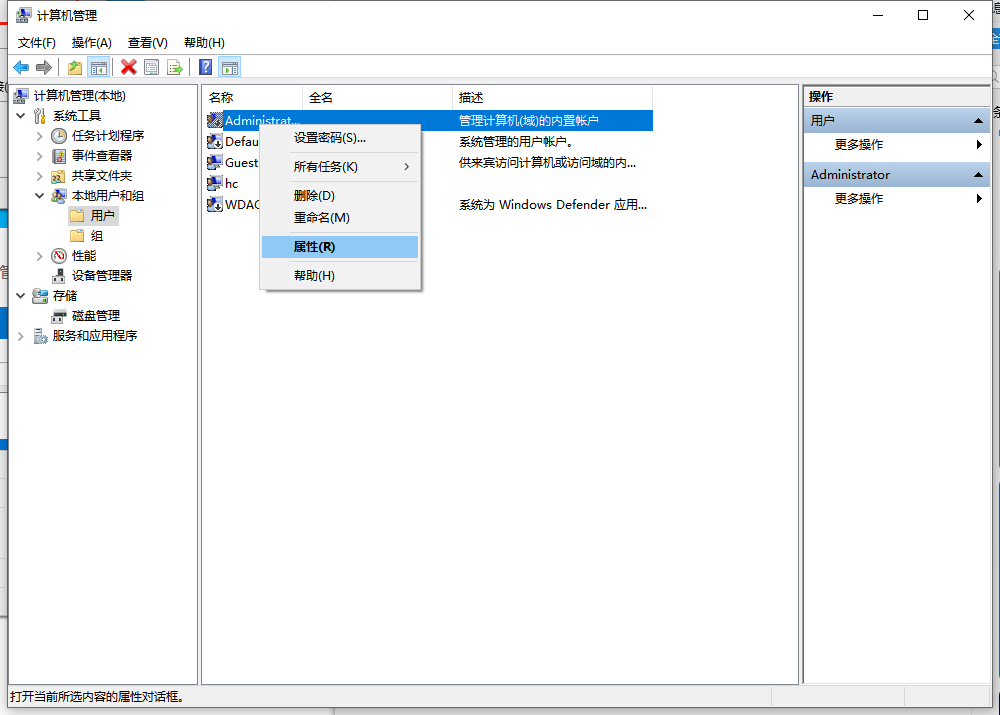The height and width of the screenshot is (715, 1000).
Task: Click the Event Viewer icon
Action: pos(59,156)
